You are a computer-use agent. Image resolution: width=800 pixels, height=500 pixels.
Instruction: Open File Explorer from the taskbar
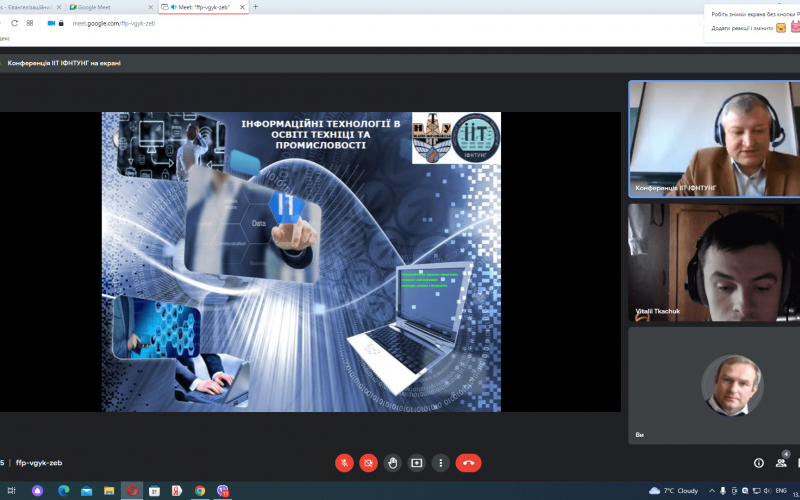109,491
